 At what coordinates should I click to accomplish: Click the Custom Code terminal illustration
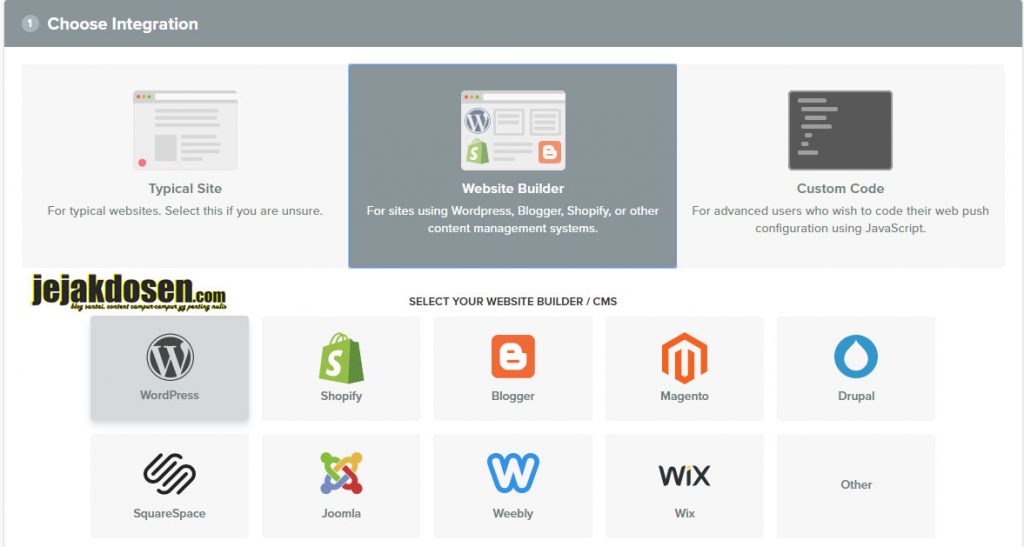pyautogui.click(x=840, y=130)
